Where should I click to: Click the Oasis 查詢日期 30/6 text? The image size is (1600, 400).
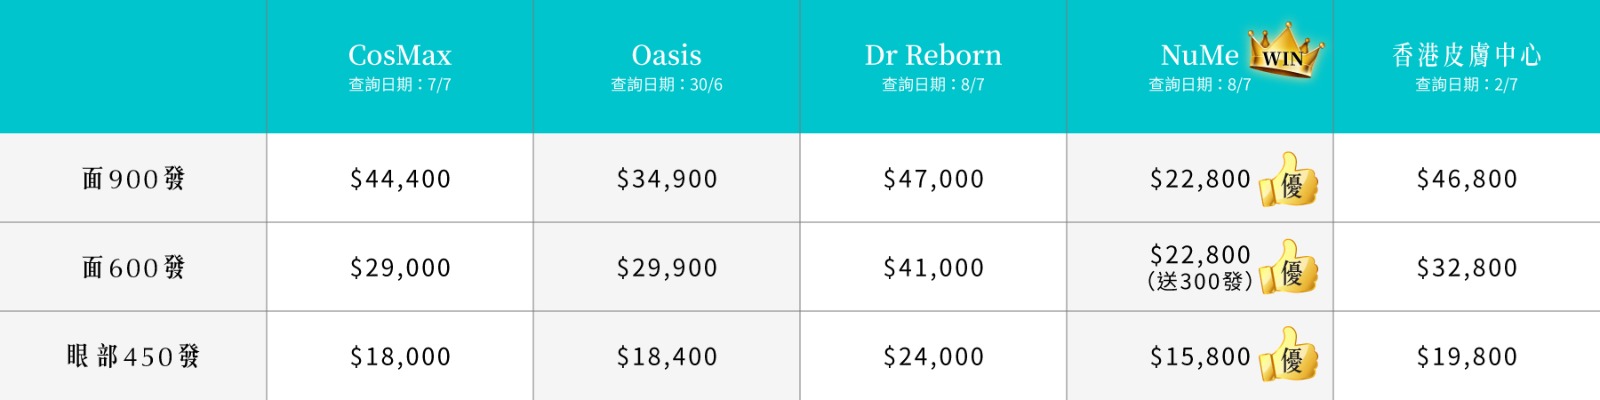pyautogui.click(x=667, y=85)
